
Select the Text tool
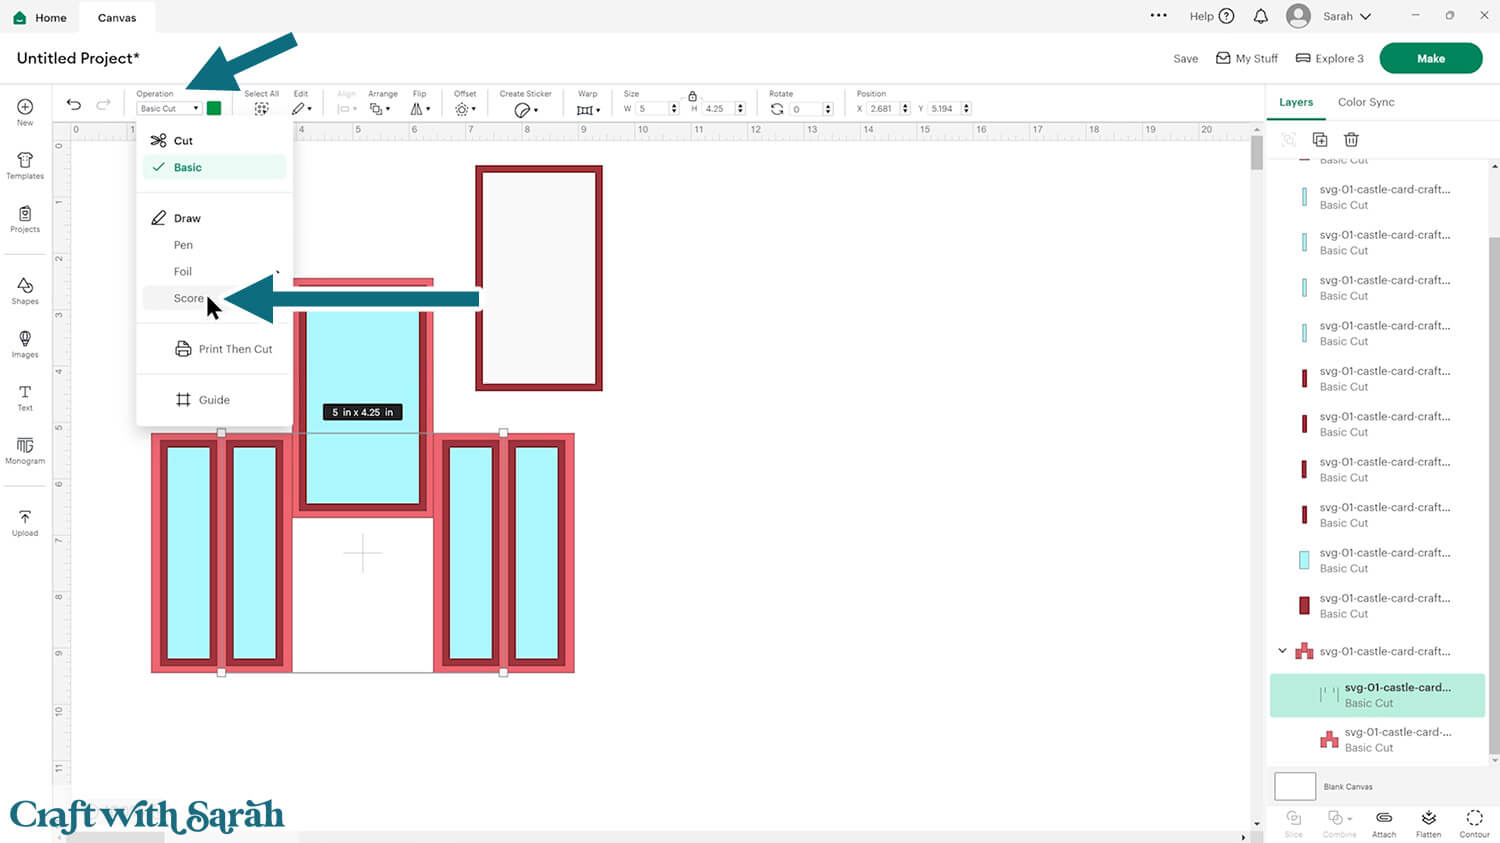(x=25, y=397)
